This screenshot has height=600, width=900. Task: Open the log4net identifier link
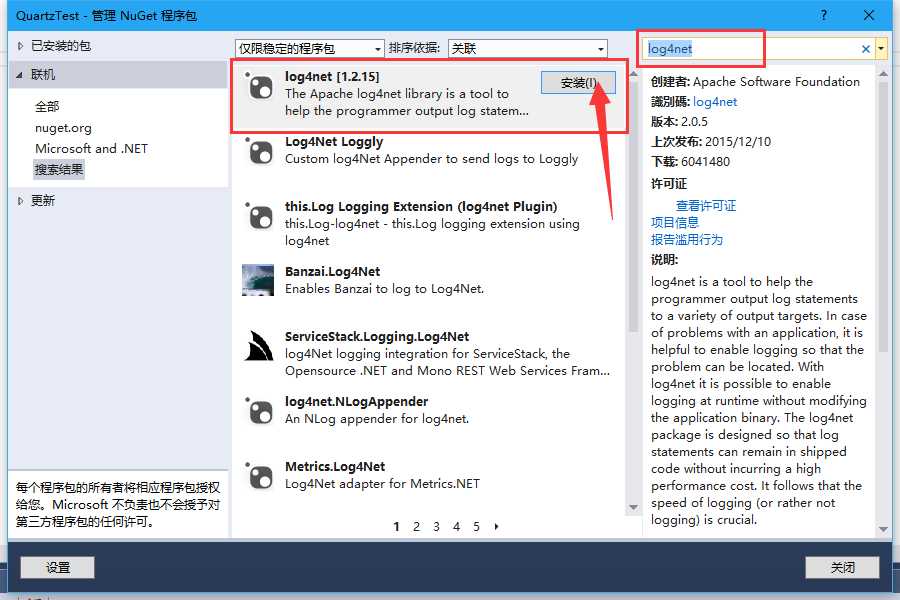[x=715, y=102]
